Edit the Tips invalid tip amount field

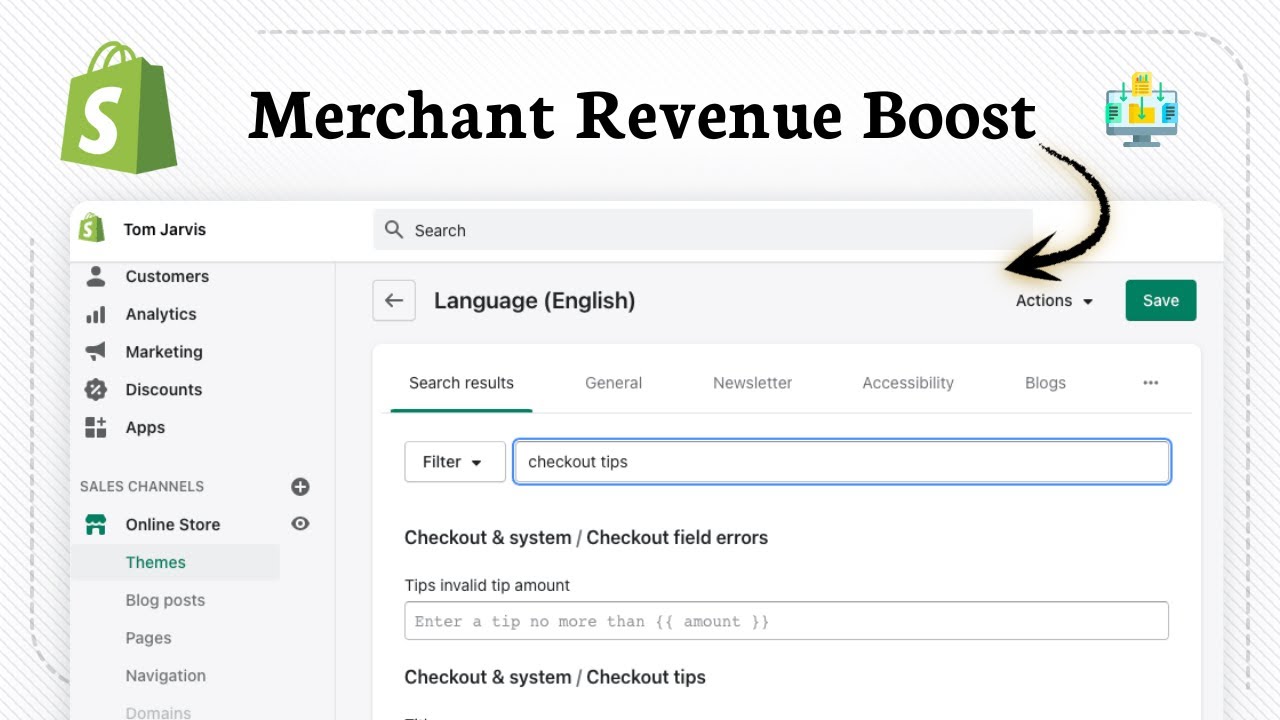[x=787, y=621]
